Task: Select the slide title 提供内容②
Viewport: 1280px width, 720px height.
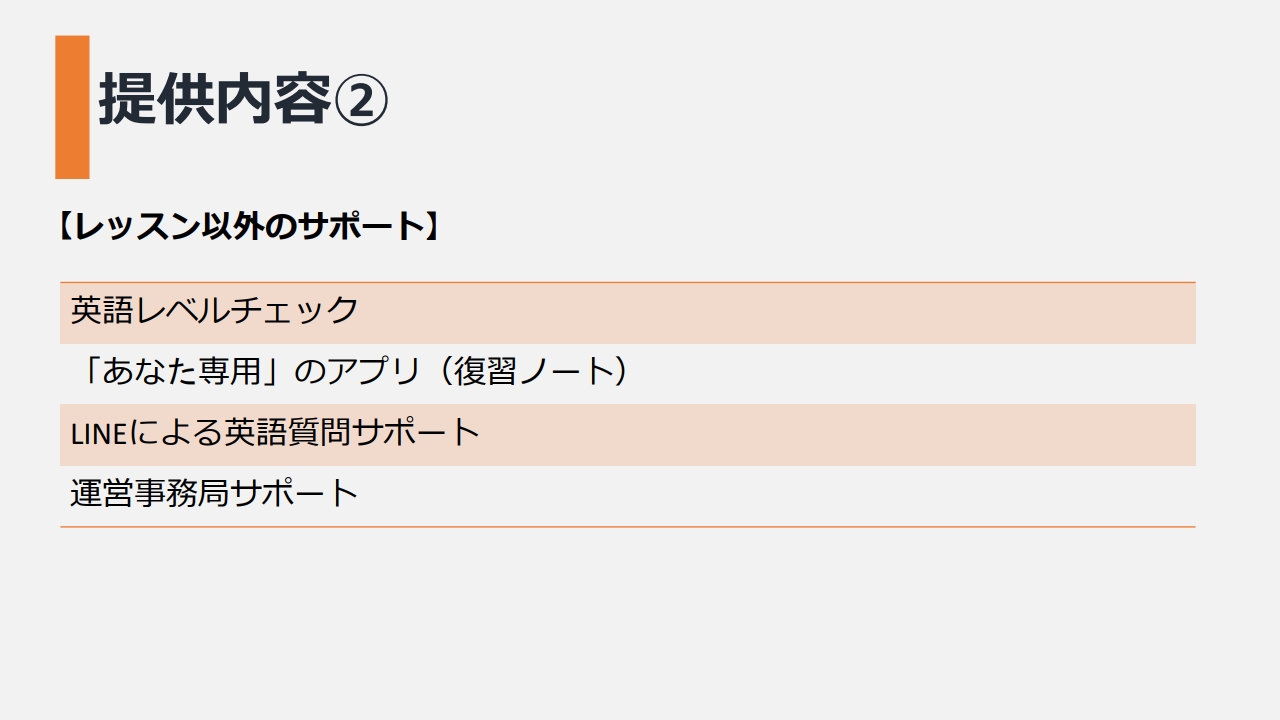Action: pyautogui.click(x=243, y=100)
